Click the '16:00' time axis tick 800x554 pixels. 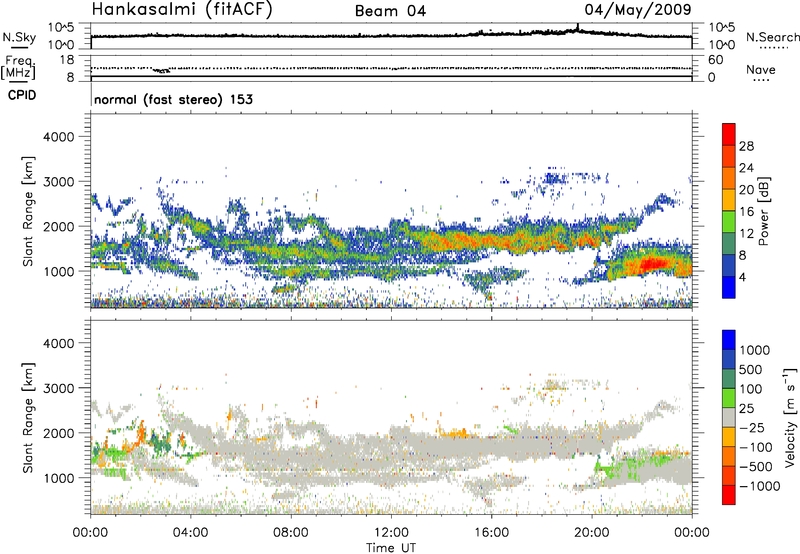point(491,533)
